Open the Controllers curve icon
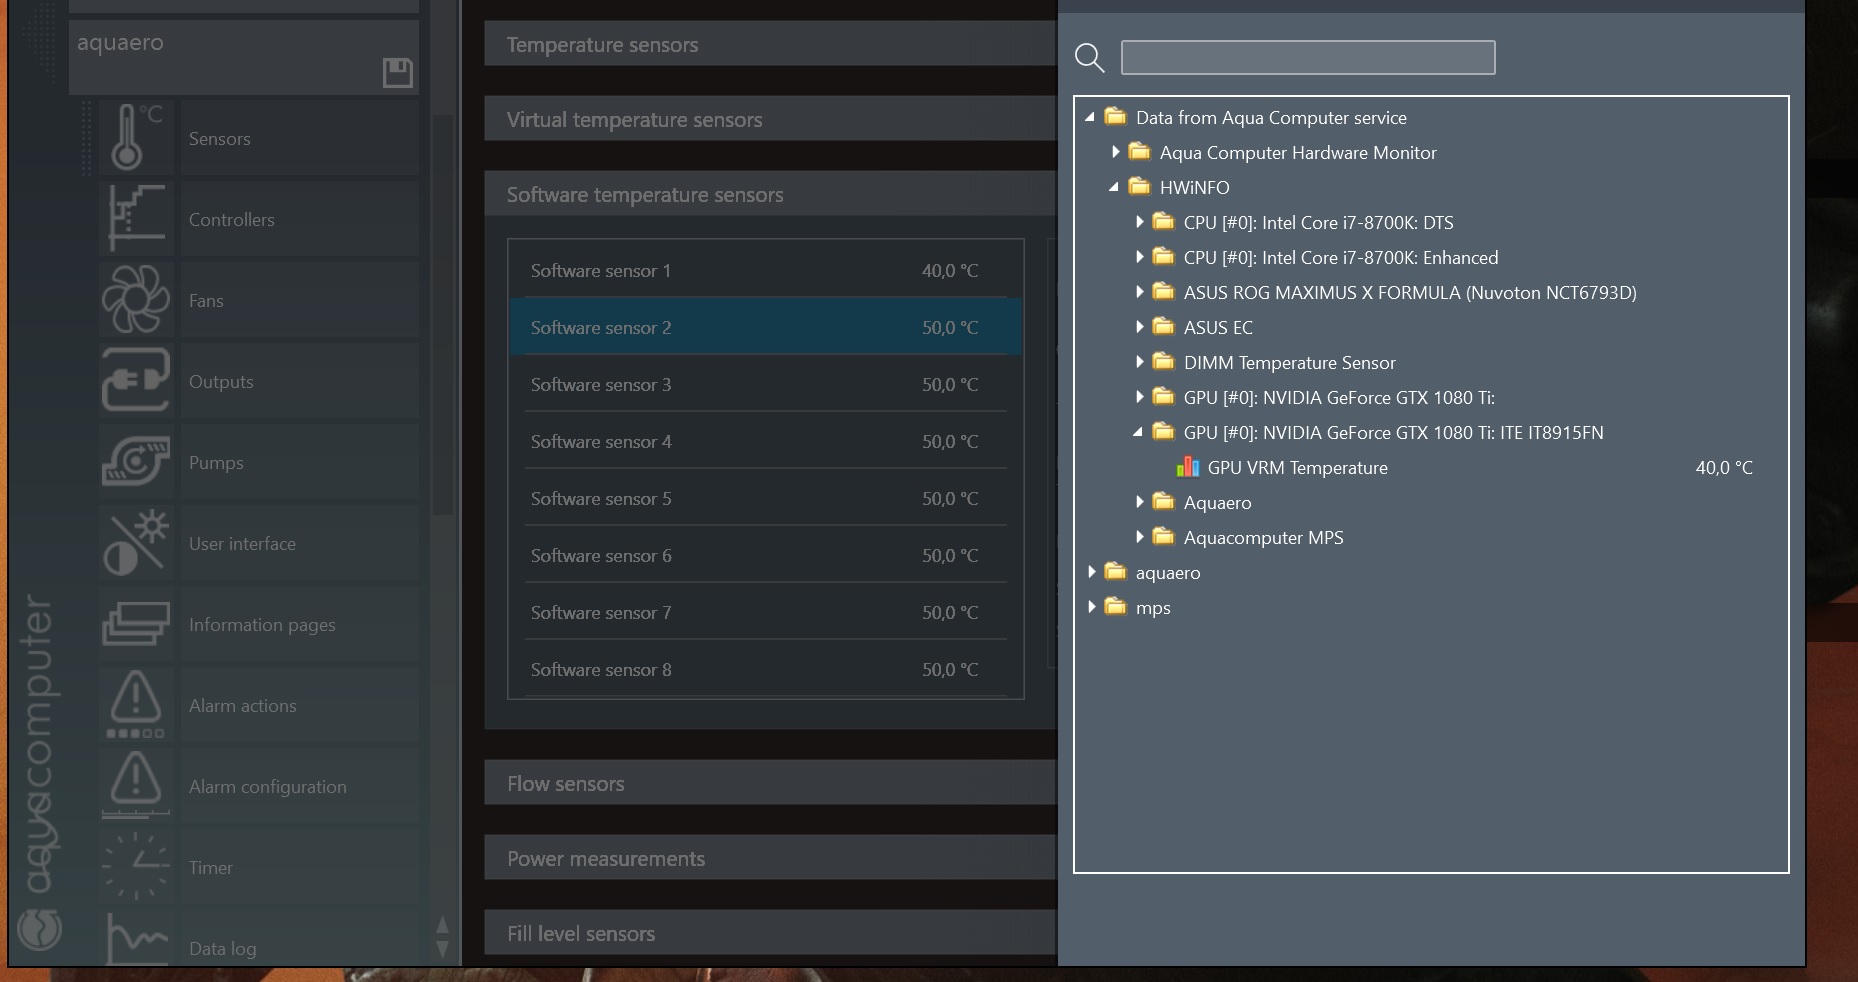 coord(136,219)
